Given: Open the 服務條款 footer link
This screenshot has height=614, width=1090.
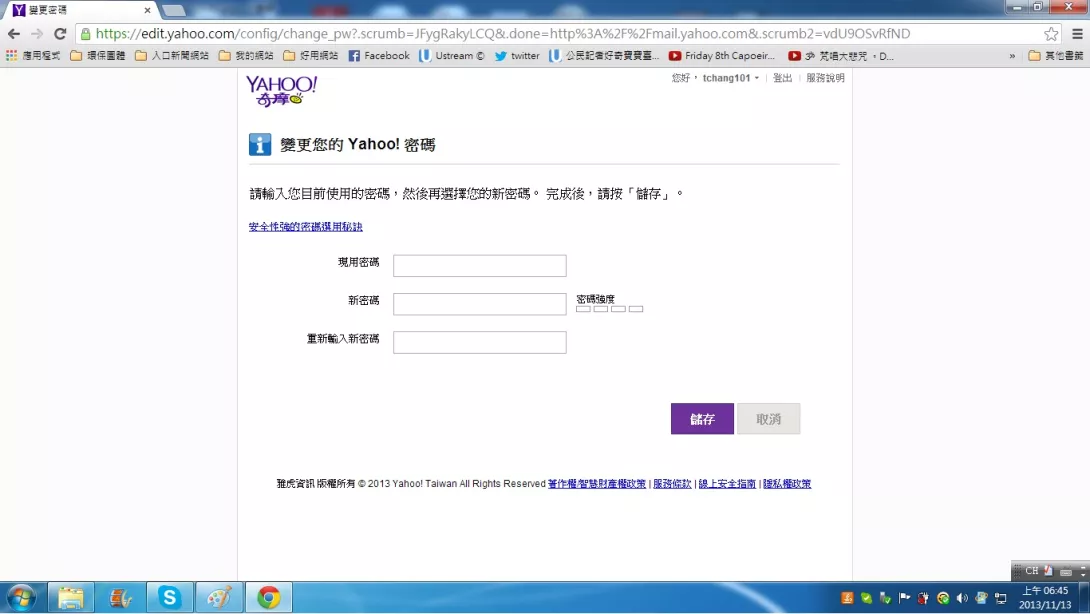Looking at the screenshot, I should click(x=672, y=483).
